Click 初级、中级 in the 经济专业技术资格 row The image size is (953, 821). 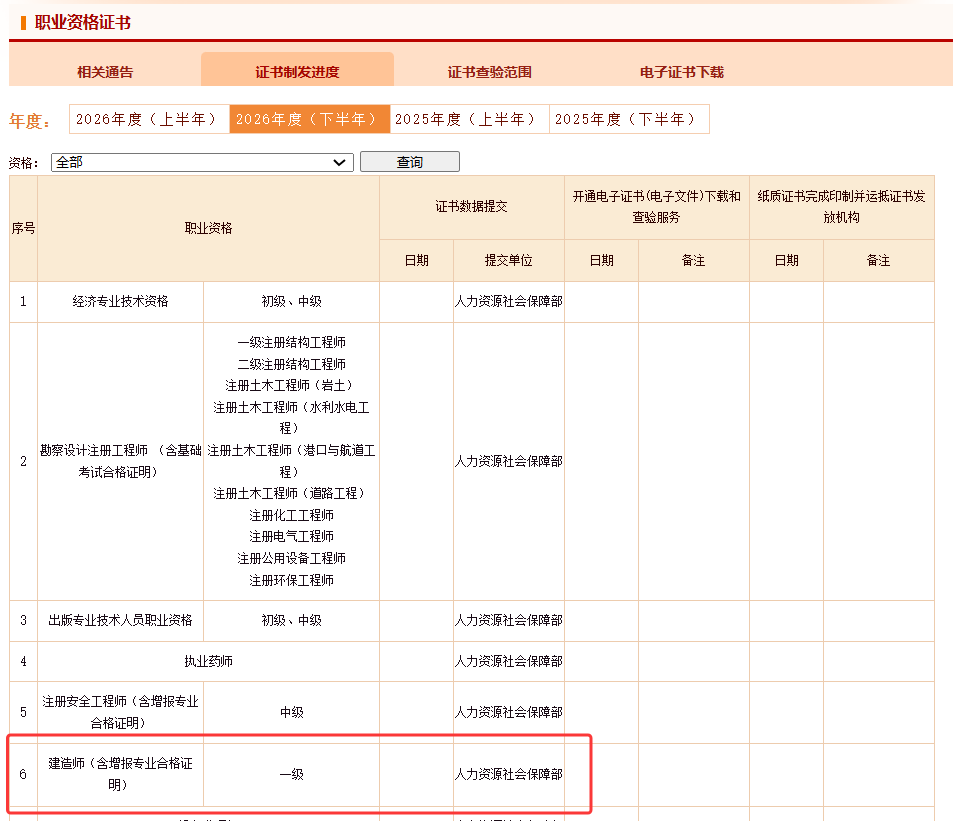[291, 301]
